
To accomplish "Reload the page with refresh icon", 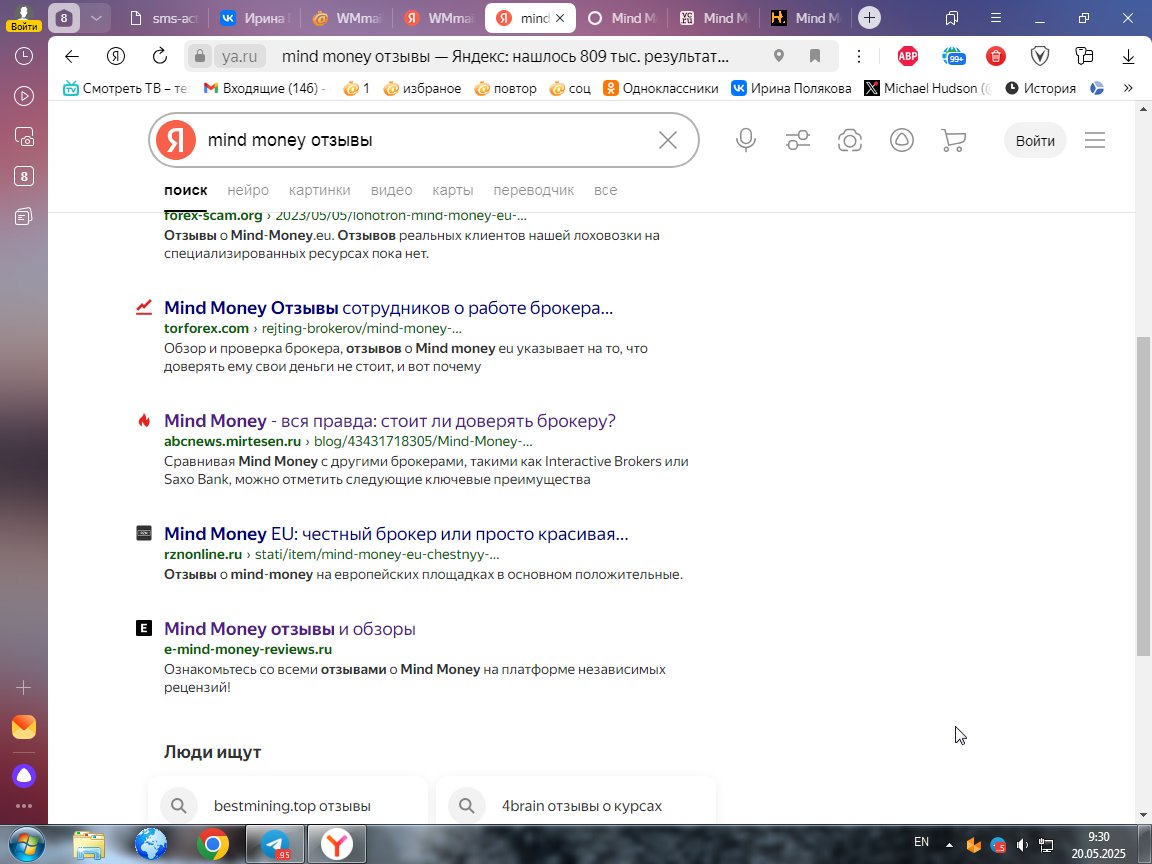I will click(159, 56).
